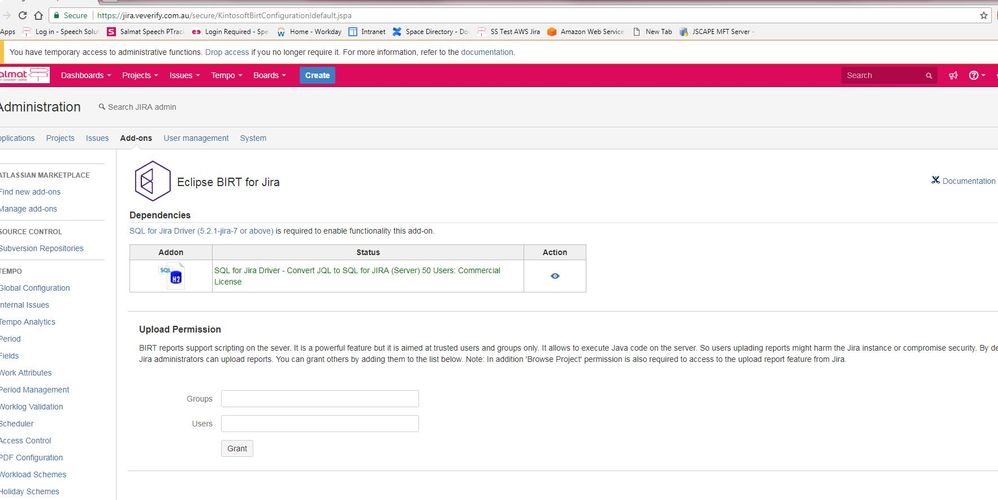Expand the Issues dropdown in header
998x500 pixels.
pos(184,75)
